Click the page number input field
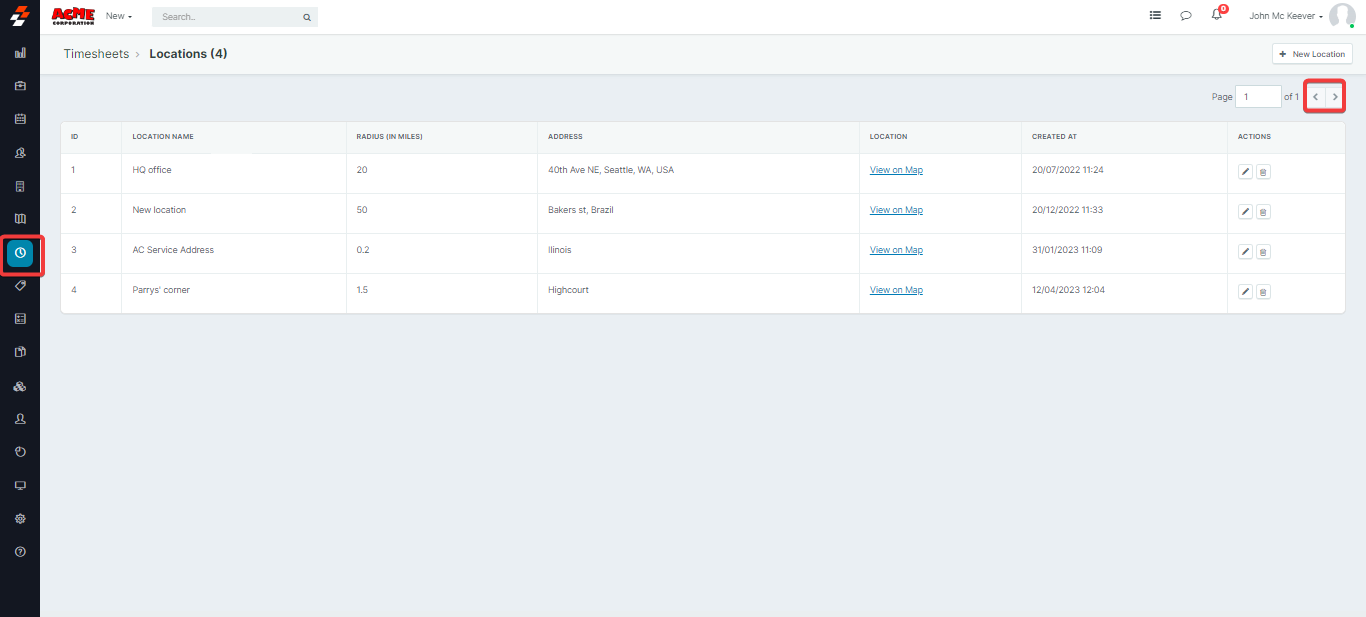The width and height of the screenshot is (1366, 617). click(x=1258, y=97)
